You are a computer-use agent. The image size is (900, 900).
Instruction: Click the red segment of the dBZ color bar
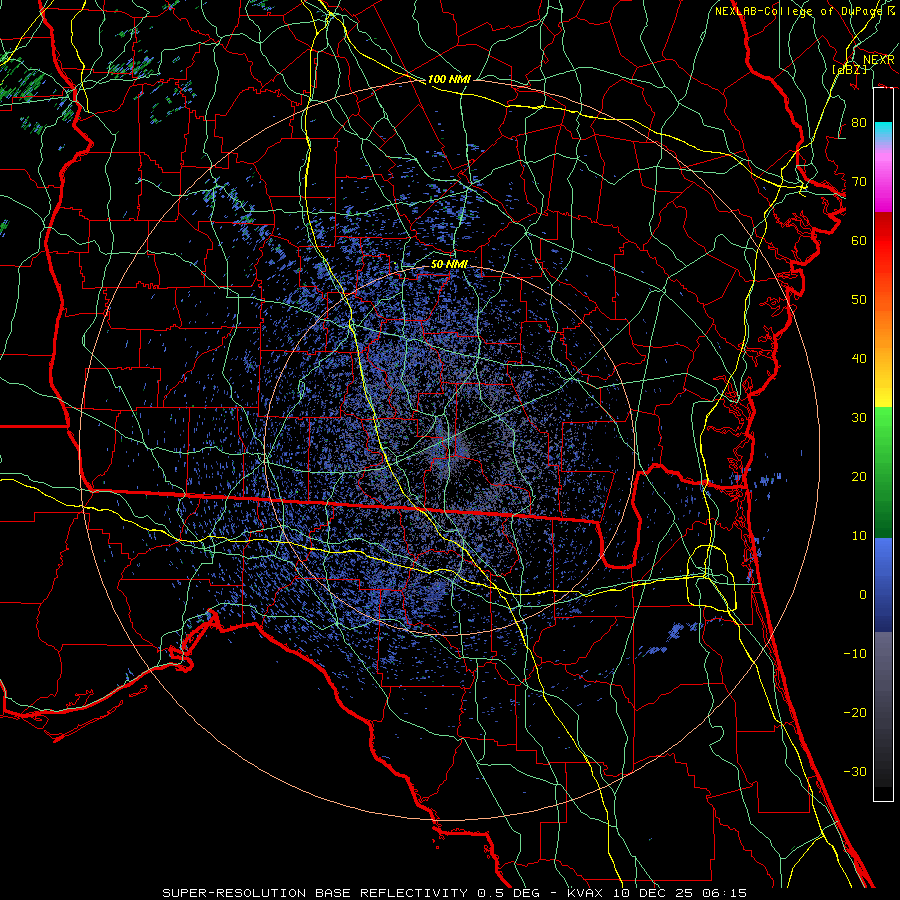point(883,241)
